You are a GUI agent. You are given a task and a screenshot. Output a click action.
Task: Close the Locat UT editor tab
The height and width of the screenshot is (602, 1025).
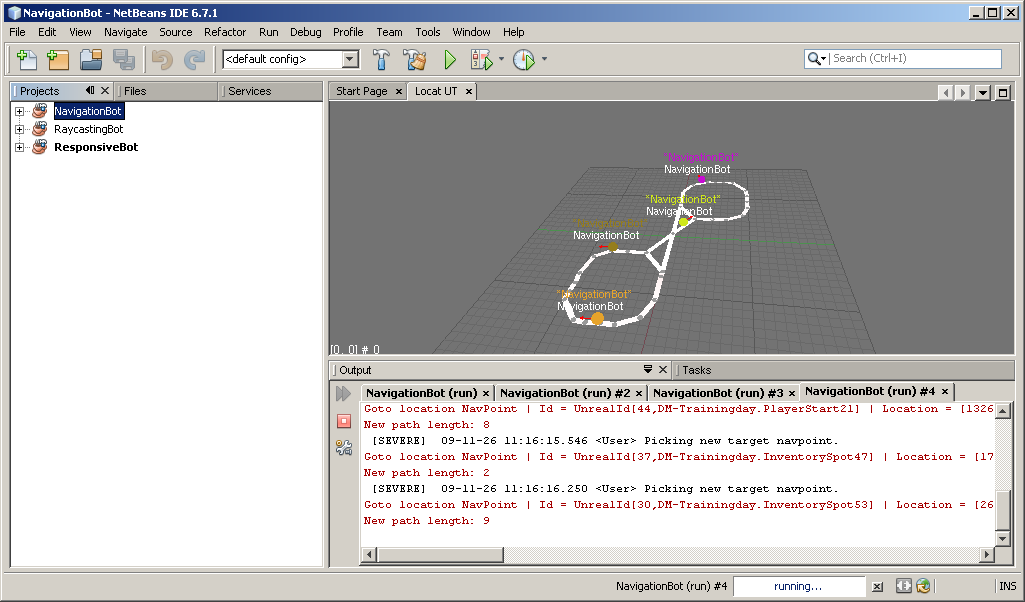pos(469,92)
